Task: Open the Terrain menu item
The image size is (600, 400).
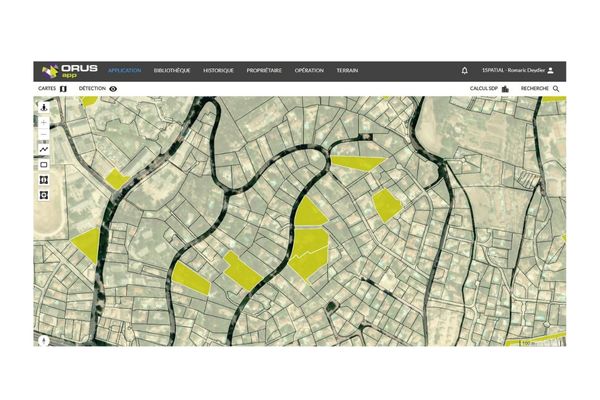Action: 347,71
